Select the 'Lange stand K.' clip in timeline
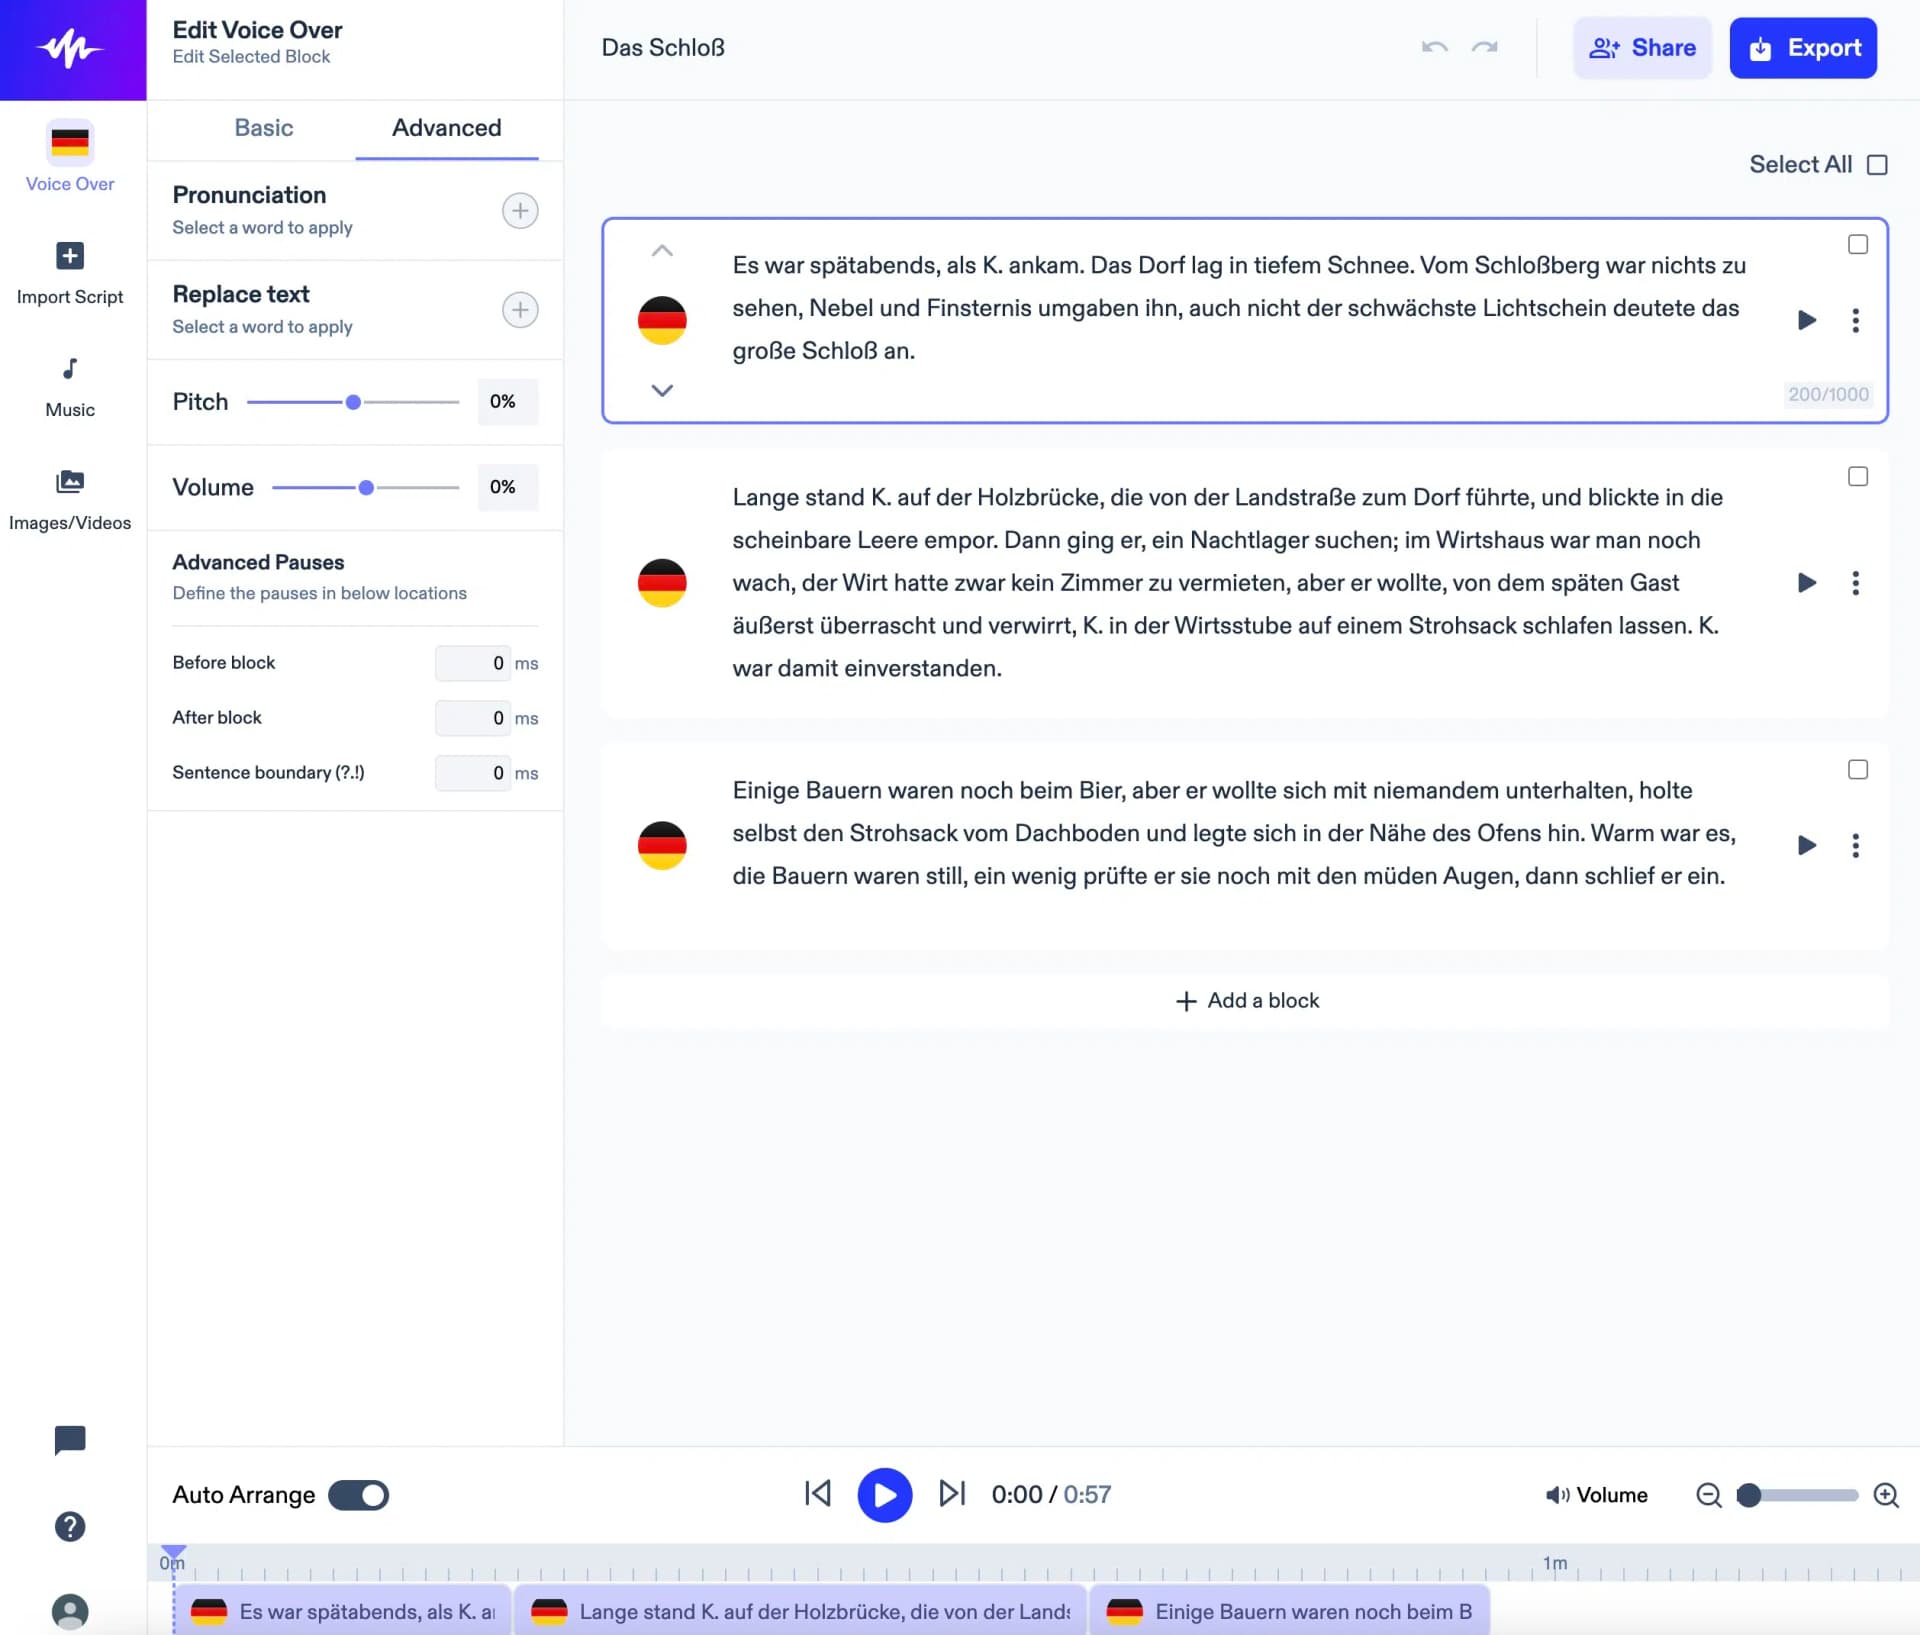1920x1635 pixels. [798, 1611]
